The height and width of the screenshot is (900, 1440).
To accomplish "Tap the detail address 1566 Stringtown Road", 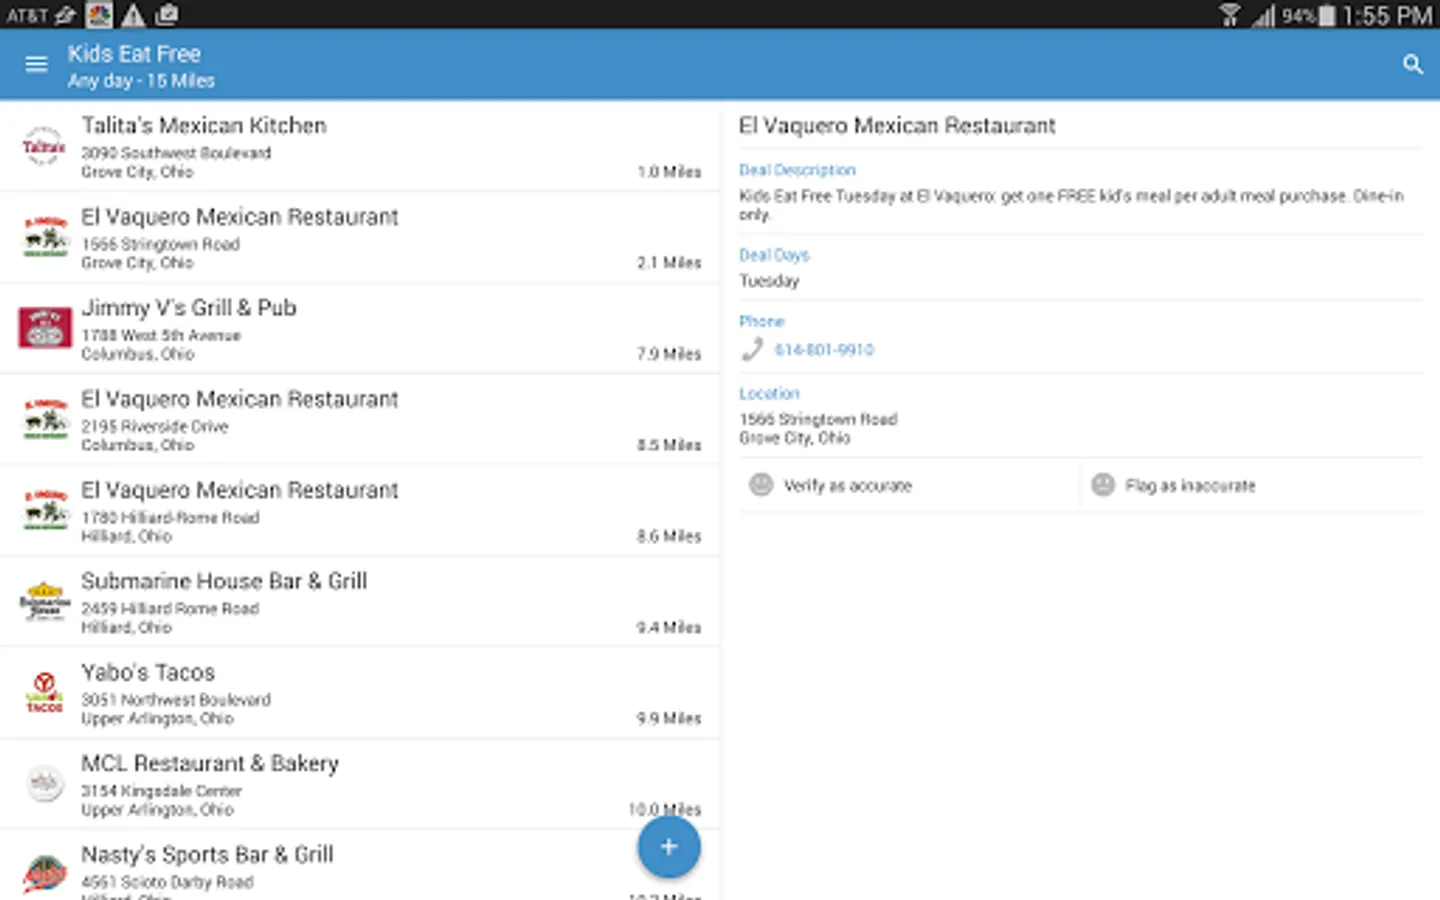I will point(818,419).
